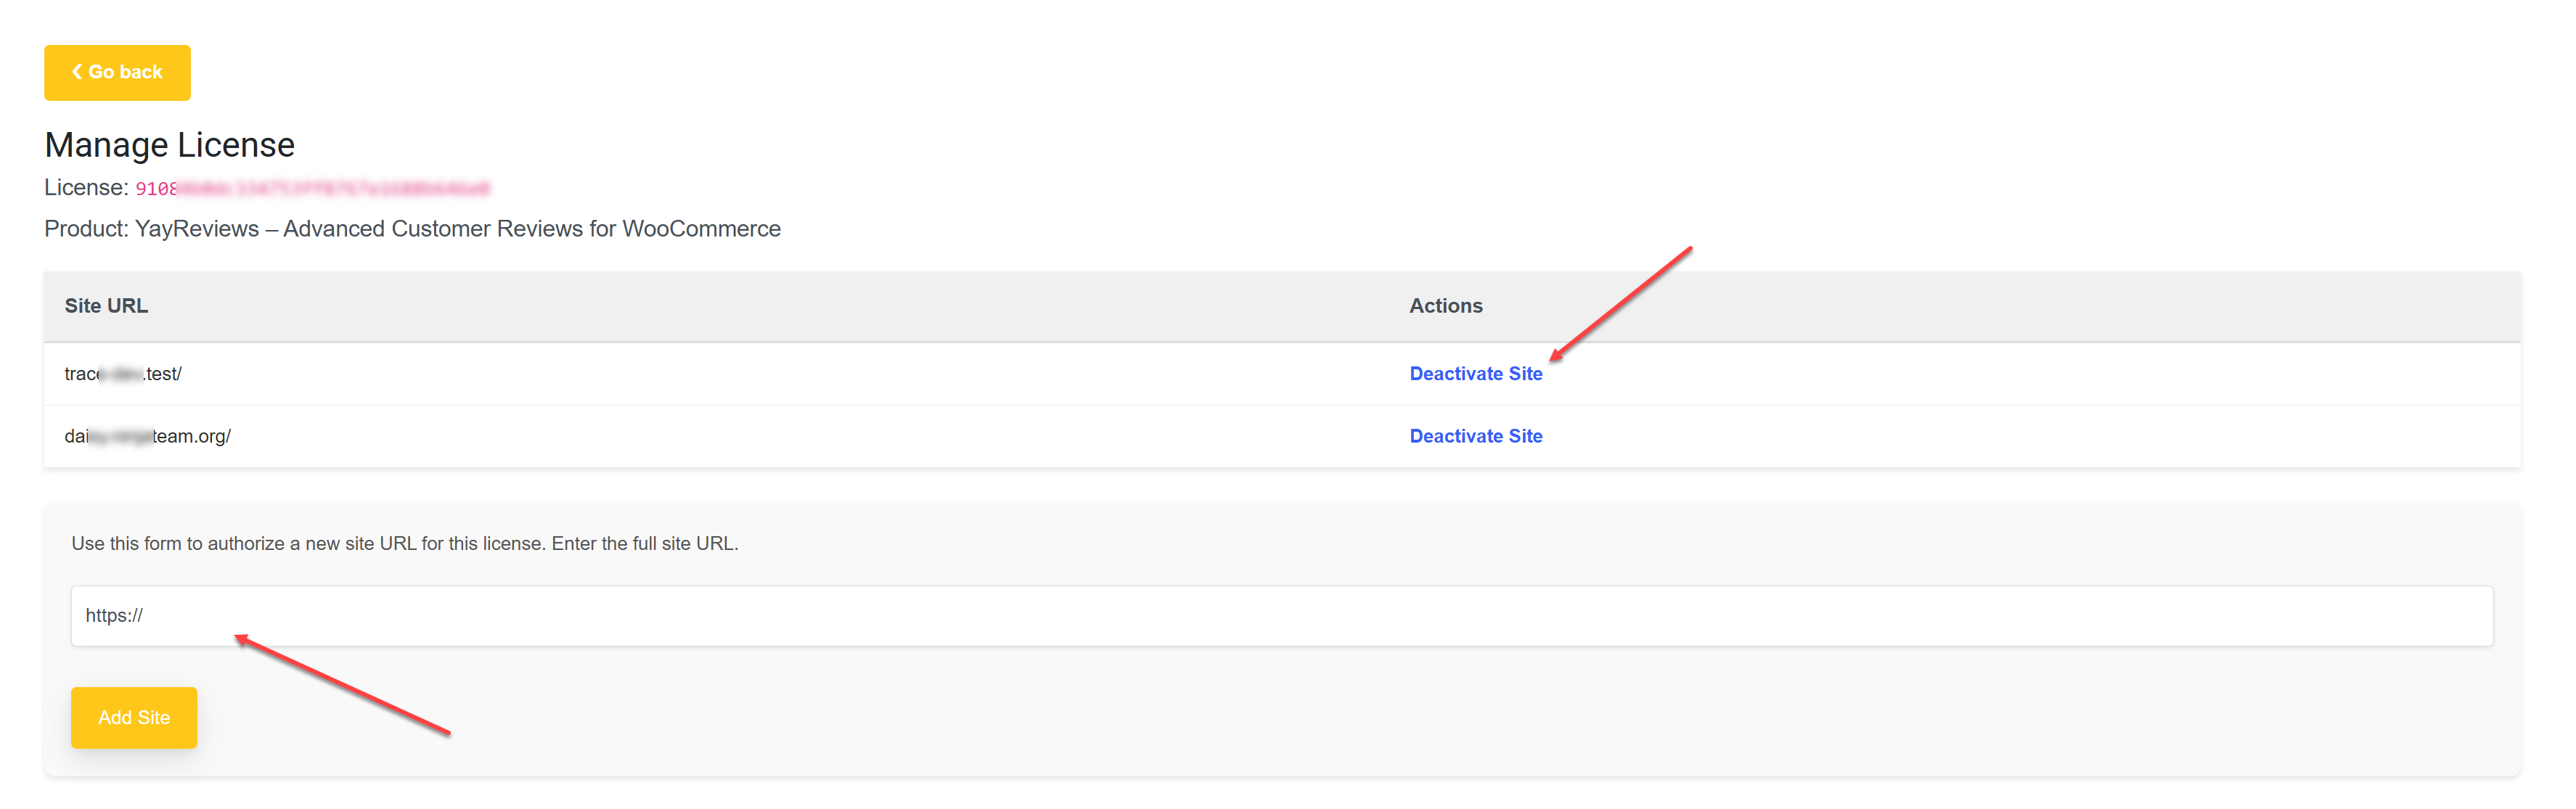Click the 'new site URL' phrase in instructions
This screenshot has height=809, width=2576.
coord(360,543)
